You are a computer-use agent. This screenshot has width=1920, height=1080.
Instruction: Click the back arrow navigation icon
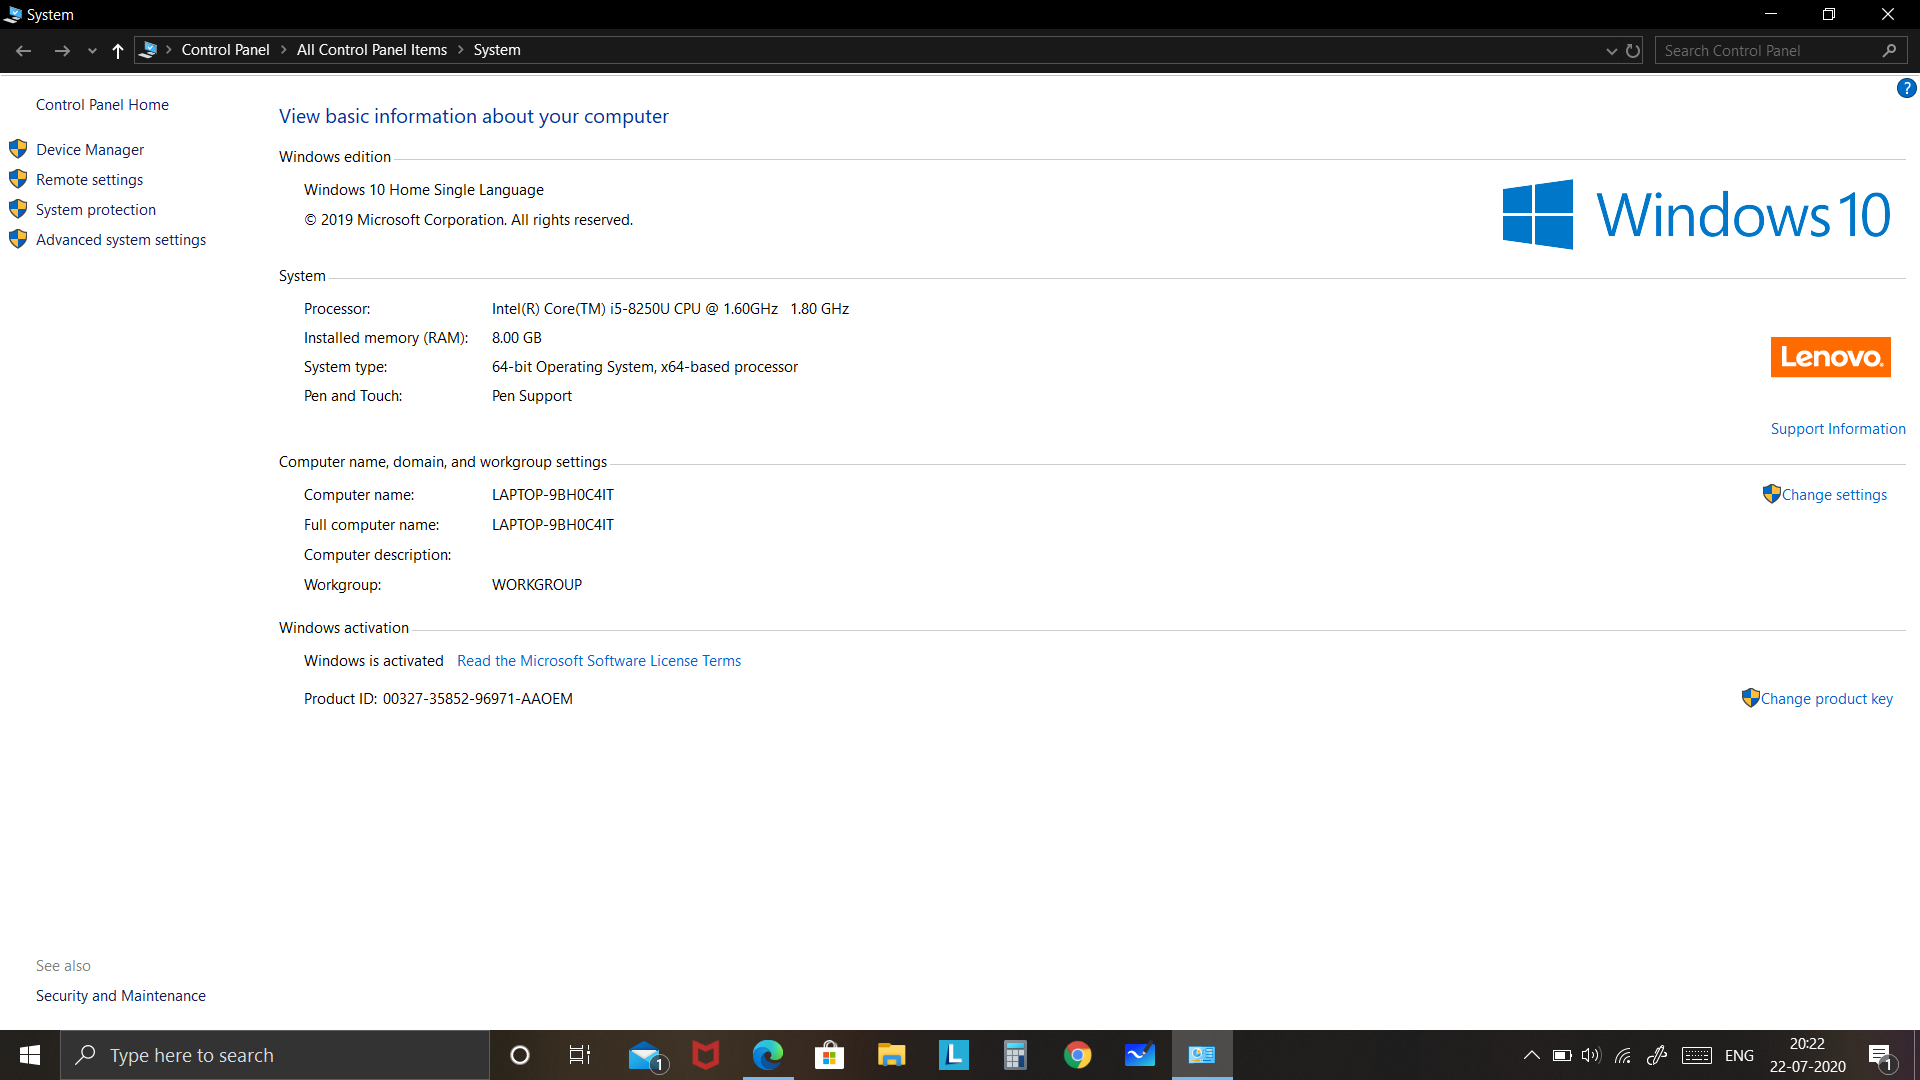point(24,51)
